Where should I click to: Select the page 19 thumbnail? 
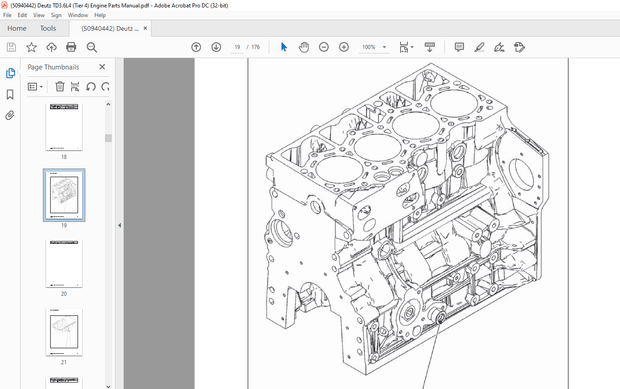click(64, 195)
